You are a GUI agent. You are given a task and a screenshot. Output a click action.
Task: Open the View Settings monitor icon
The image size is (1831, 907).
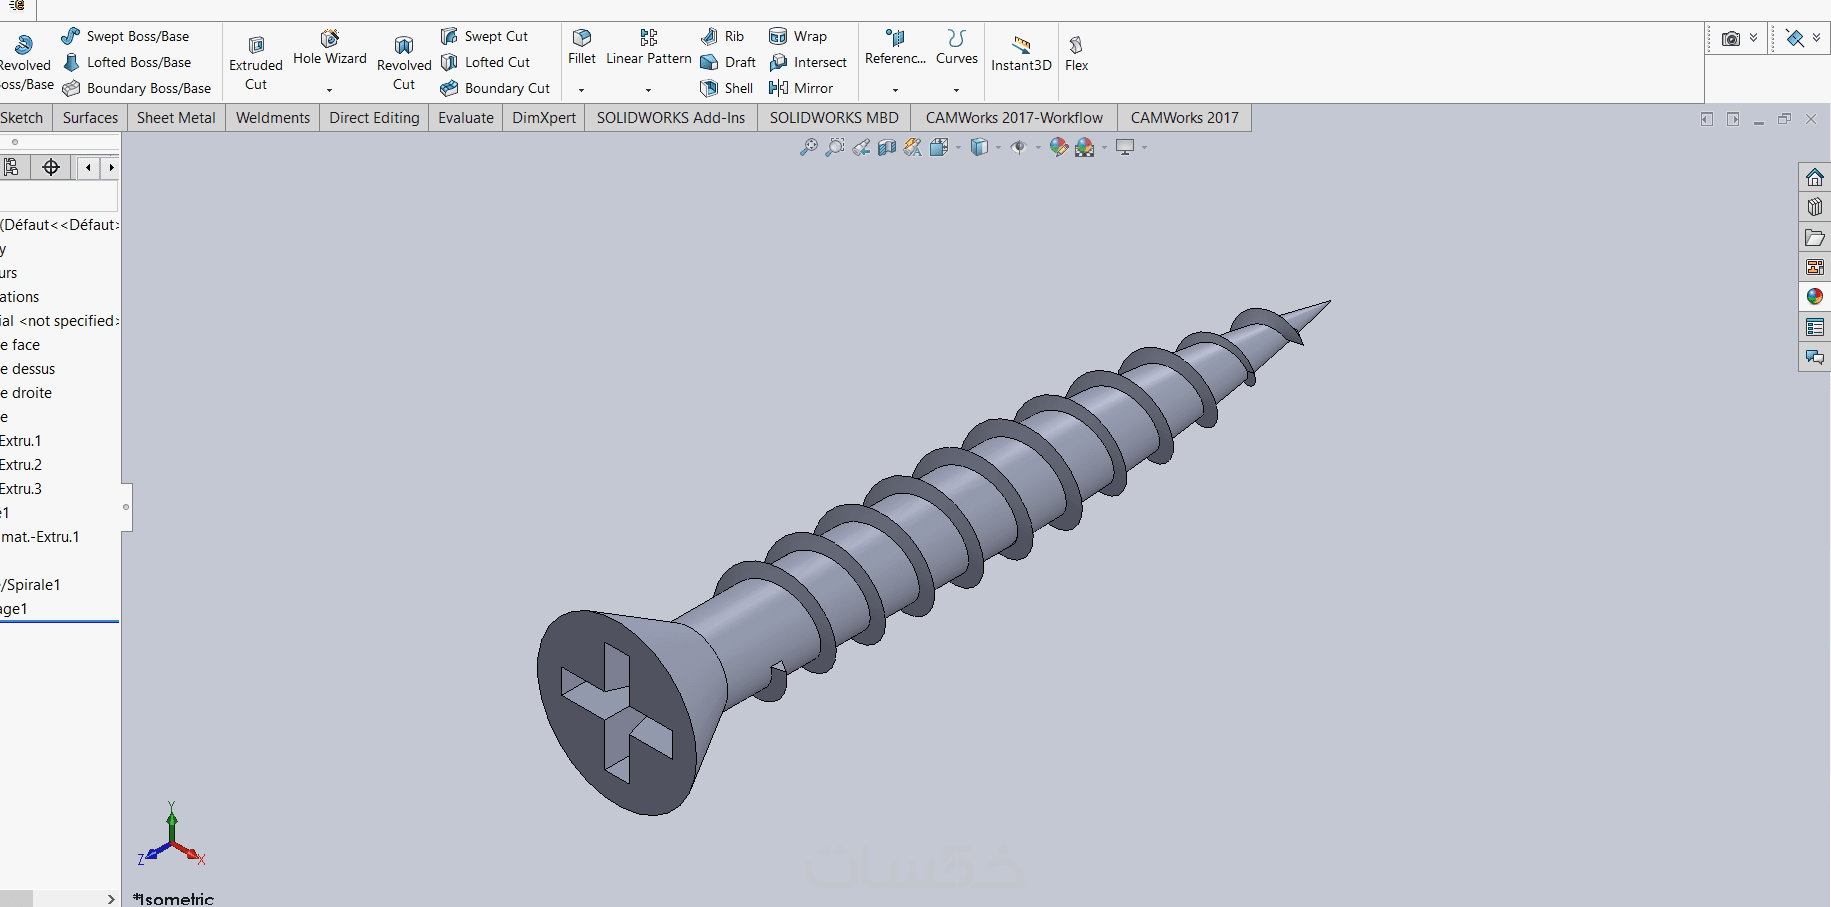point(1125,147)
